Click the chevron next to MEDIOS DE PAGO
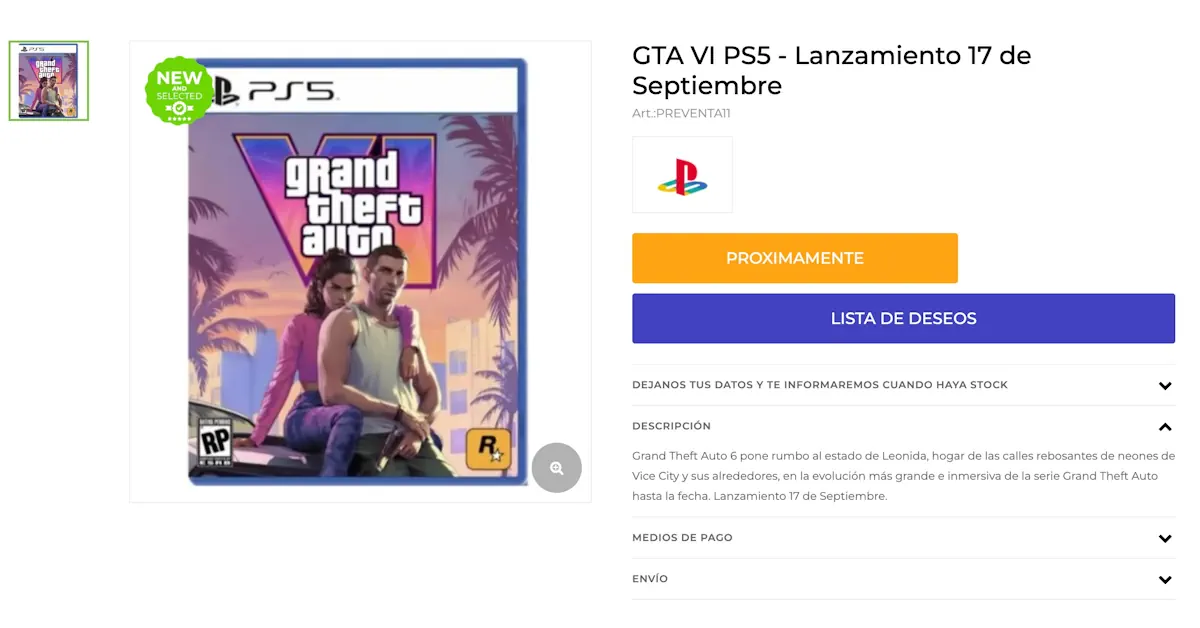The image size is (1200, 628). coord(1164,537)
